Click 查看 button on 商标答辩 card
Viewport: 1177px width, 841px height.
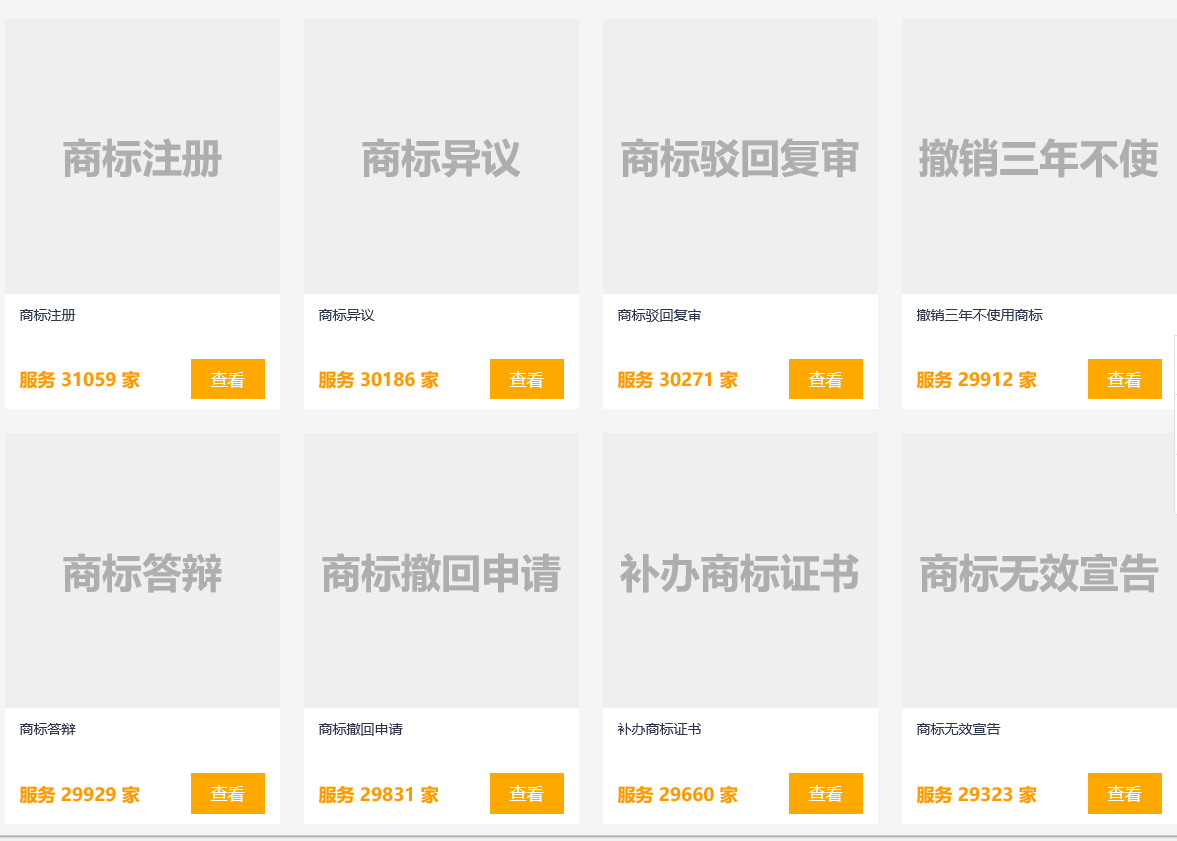[228, 794]
